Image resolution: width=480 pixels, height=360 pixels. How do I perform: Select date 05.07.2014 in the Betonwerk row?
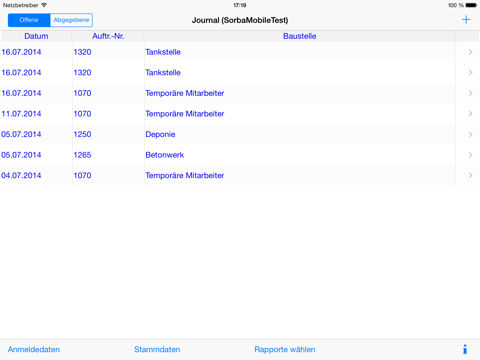point(21,155)
